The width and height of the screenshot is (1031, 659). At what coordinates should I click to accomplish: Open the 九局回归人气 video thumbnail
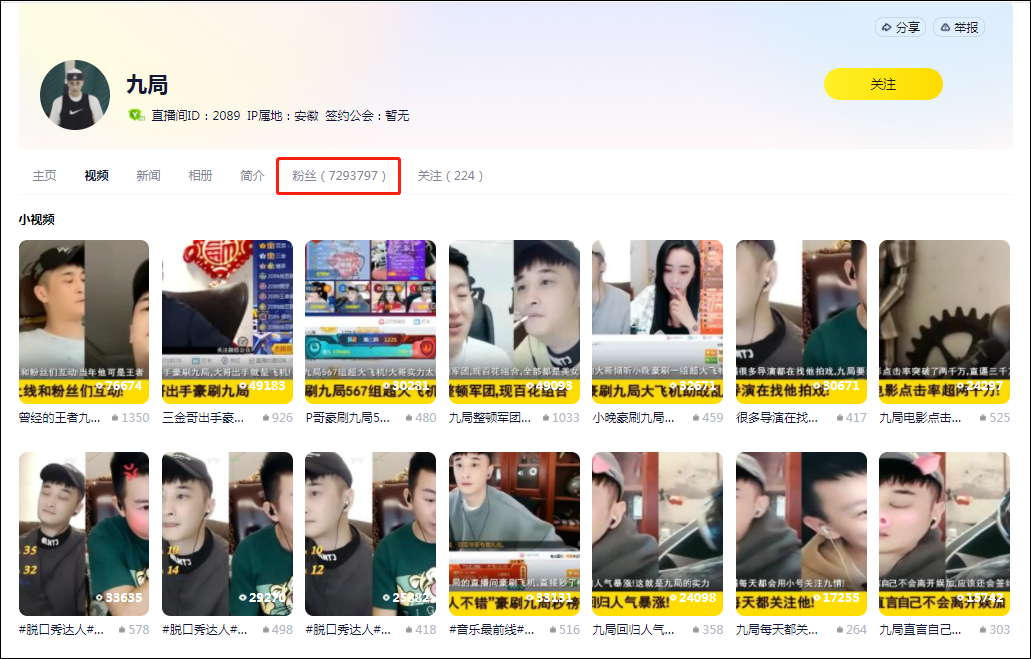(x=657, y=533)
